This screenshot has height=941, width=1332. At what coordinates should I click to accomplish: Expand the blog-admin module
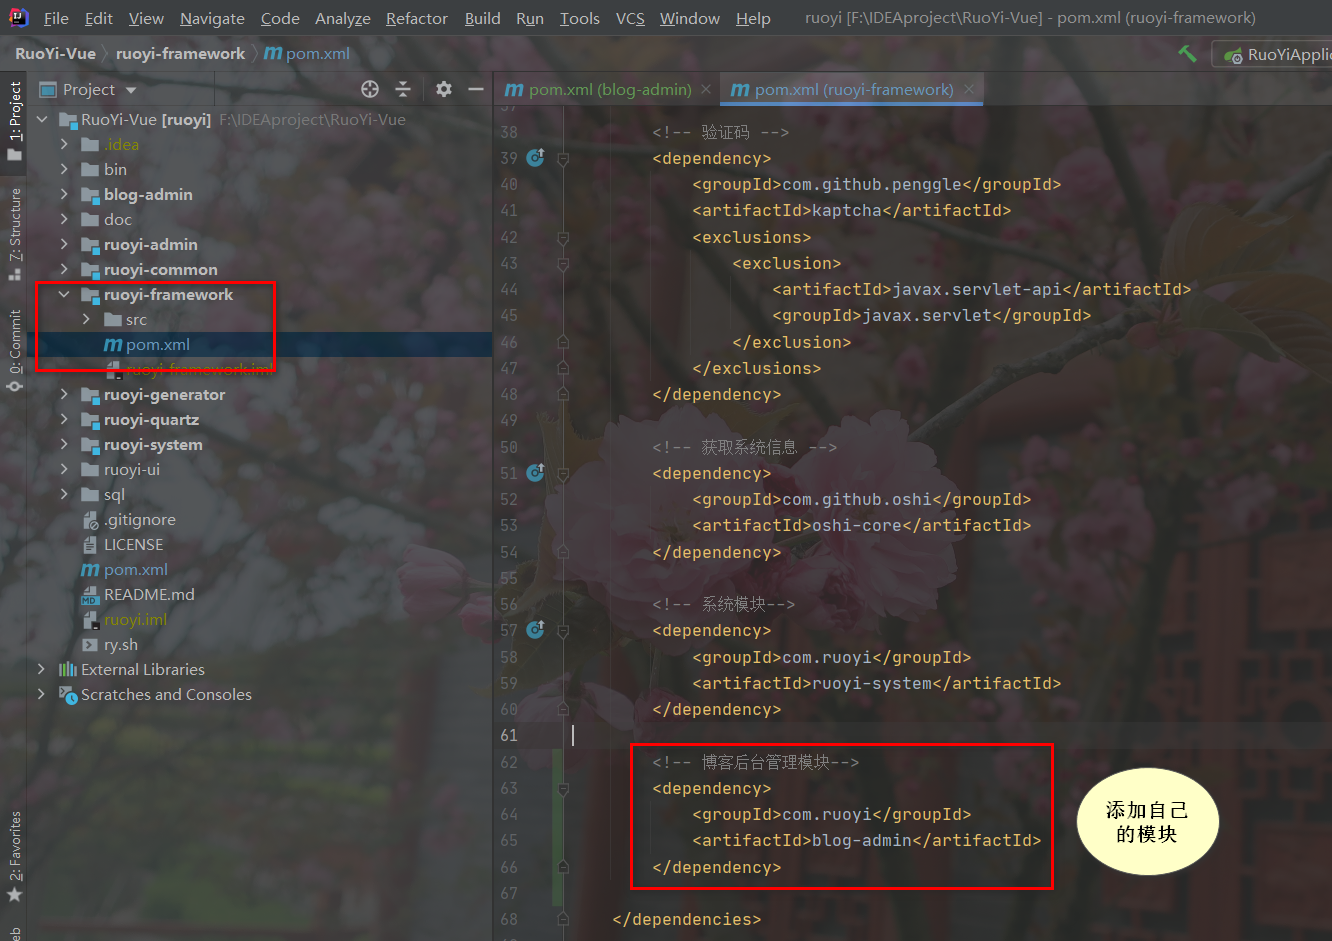[64, 195]
